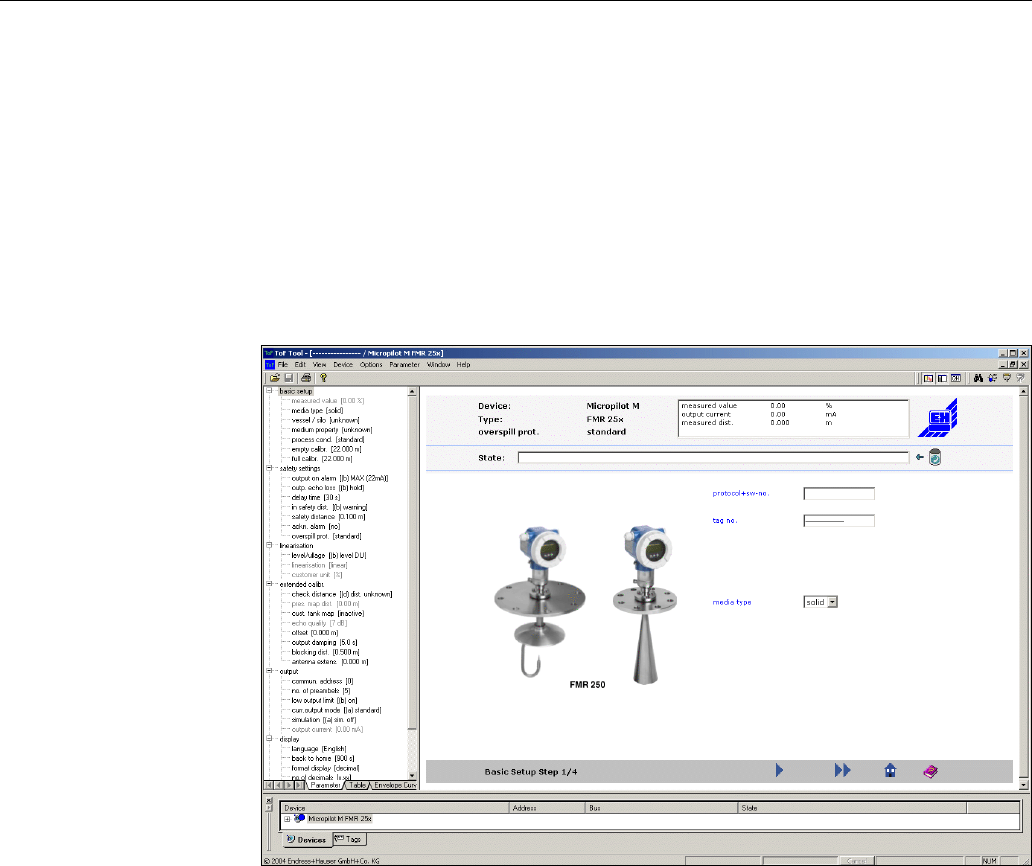The image size is (1032, 866).
Task: Switch to the Table tab
Action: [357, 785]
